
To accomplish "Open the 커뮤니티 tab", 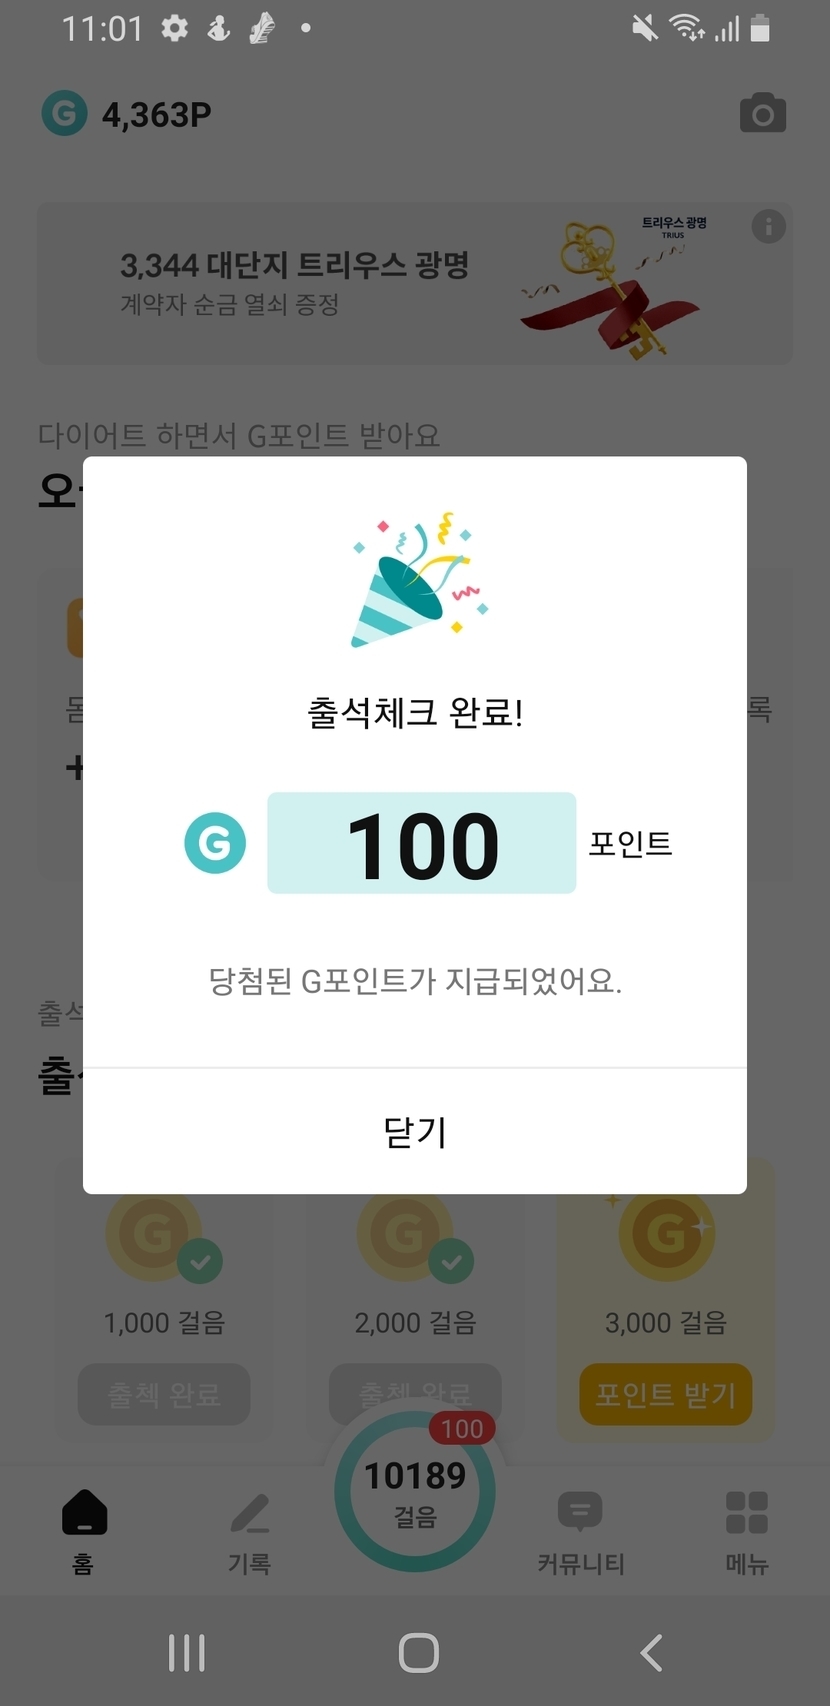I will click(580, 1530).
